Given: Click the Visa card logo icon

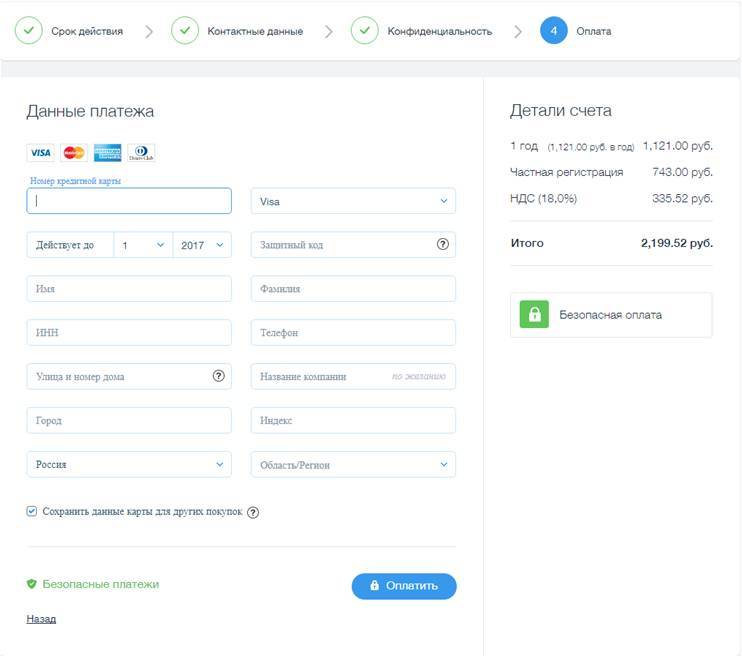Looking at the screenshot, I should pos(40,153).
